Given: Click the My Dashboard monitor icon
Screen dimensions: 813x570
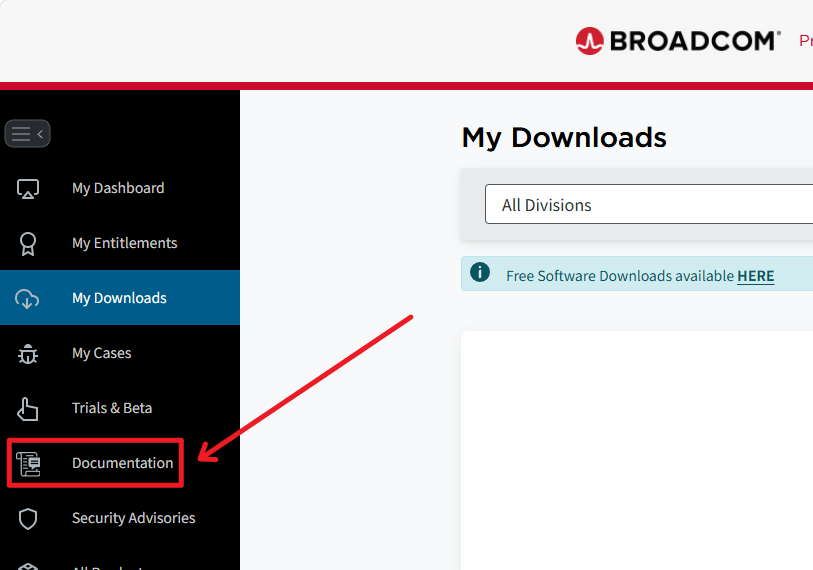Looking at the screenshot, I should pos(28,188).
